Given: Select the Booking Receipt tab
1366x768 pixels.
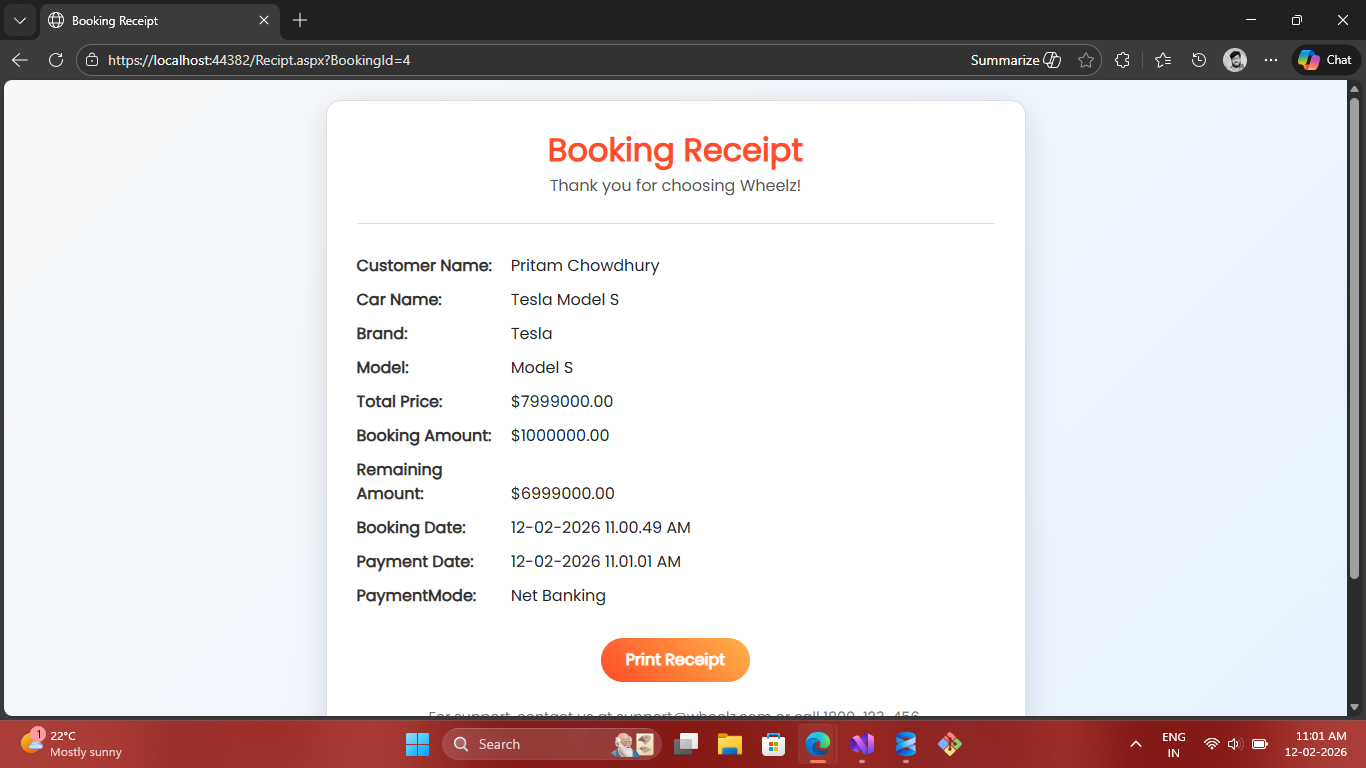Looking at the screenshot, I should click(x=150, y=20).
